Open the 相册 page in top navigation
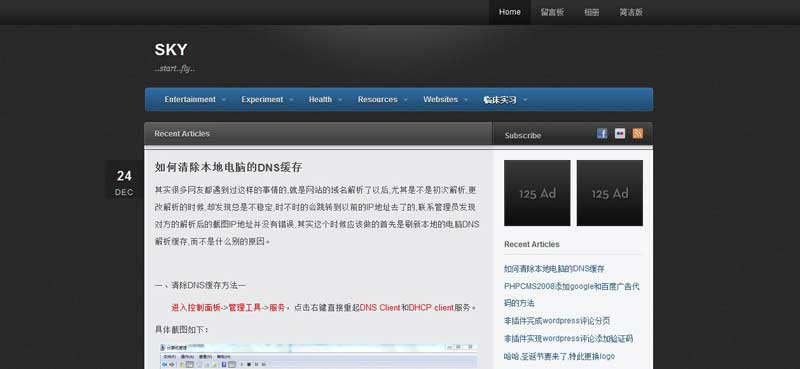 592,12
